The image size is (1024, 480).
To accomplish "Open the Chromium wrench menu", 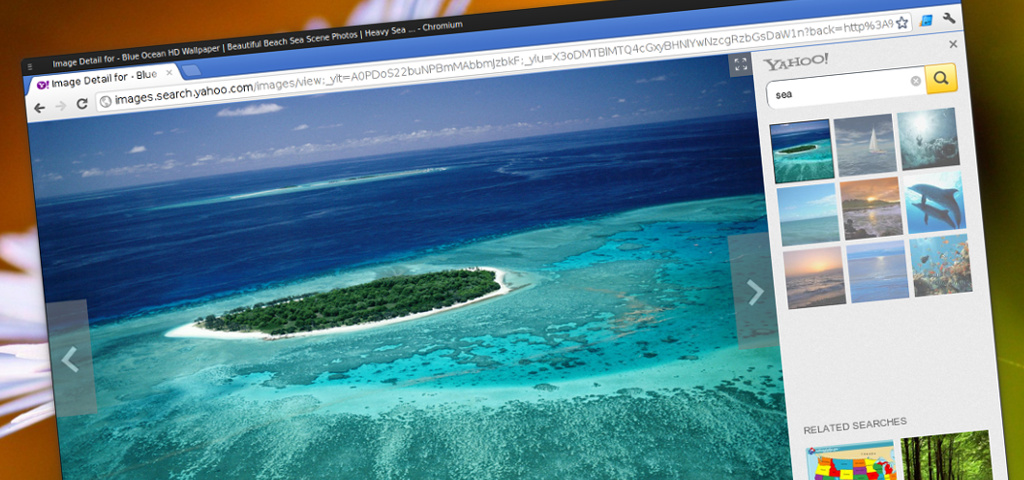I will tap(949, 18).
